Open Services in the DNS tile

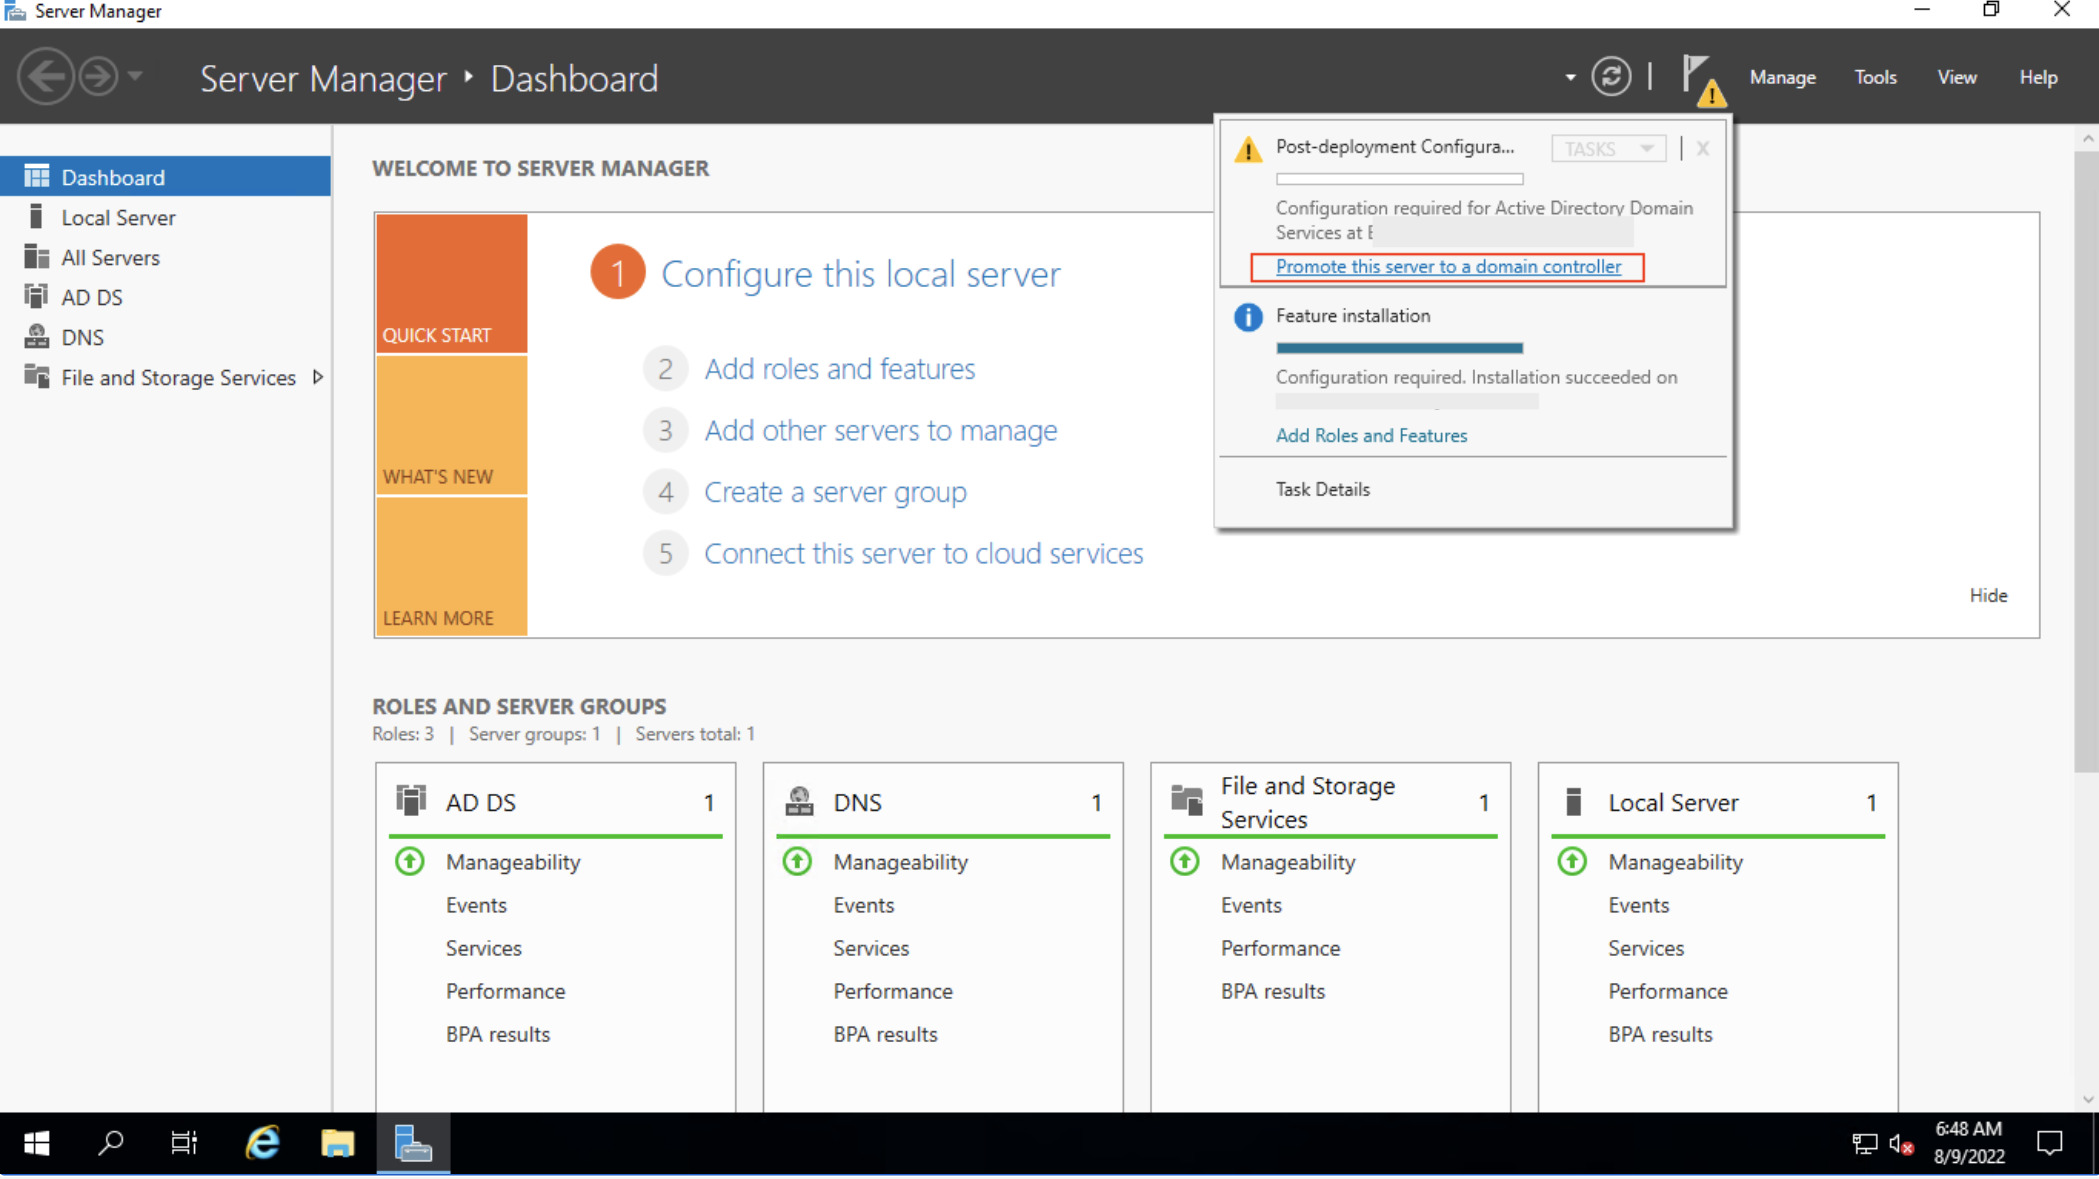(871, 948)
